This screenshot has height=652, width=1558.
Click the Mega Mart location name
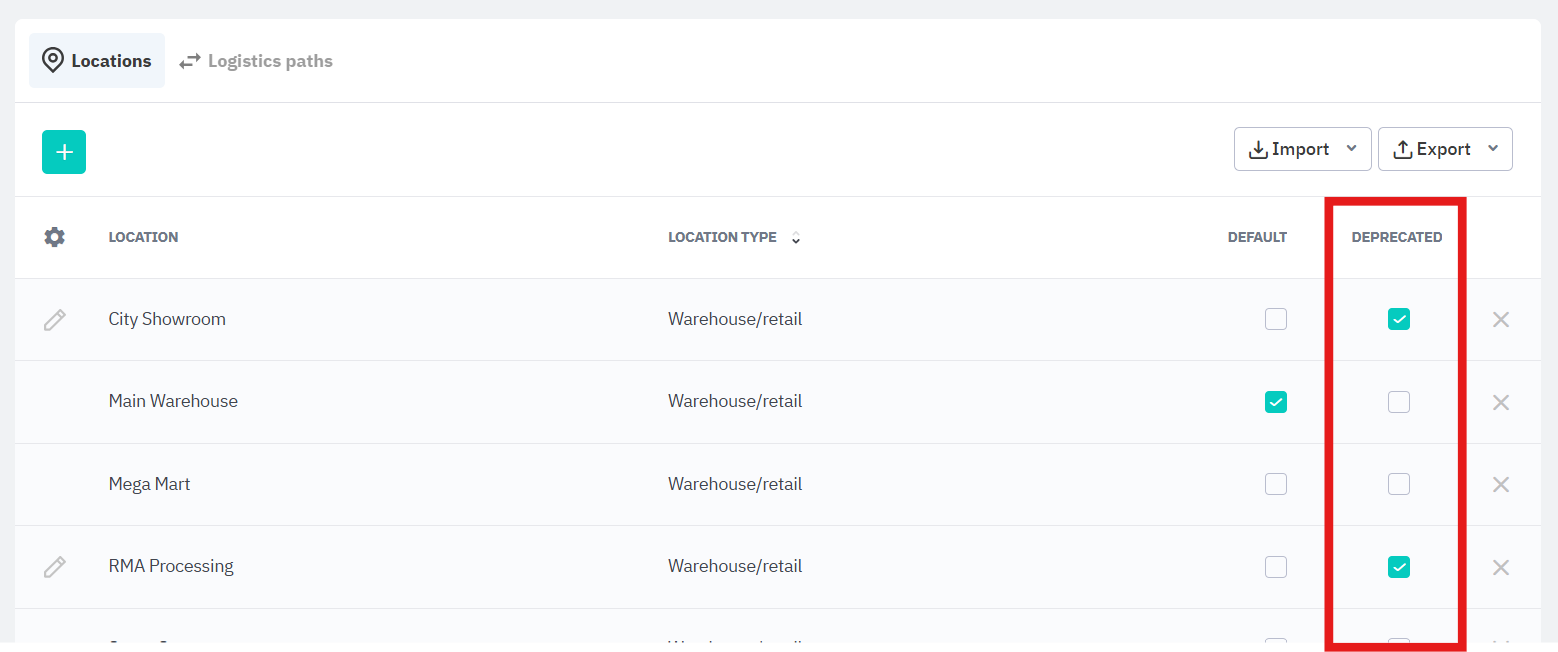[x=149, y=484]
